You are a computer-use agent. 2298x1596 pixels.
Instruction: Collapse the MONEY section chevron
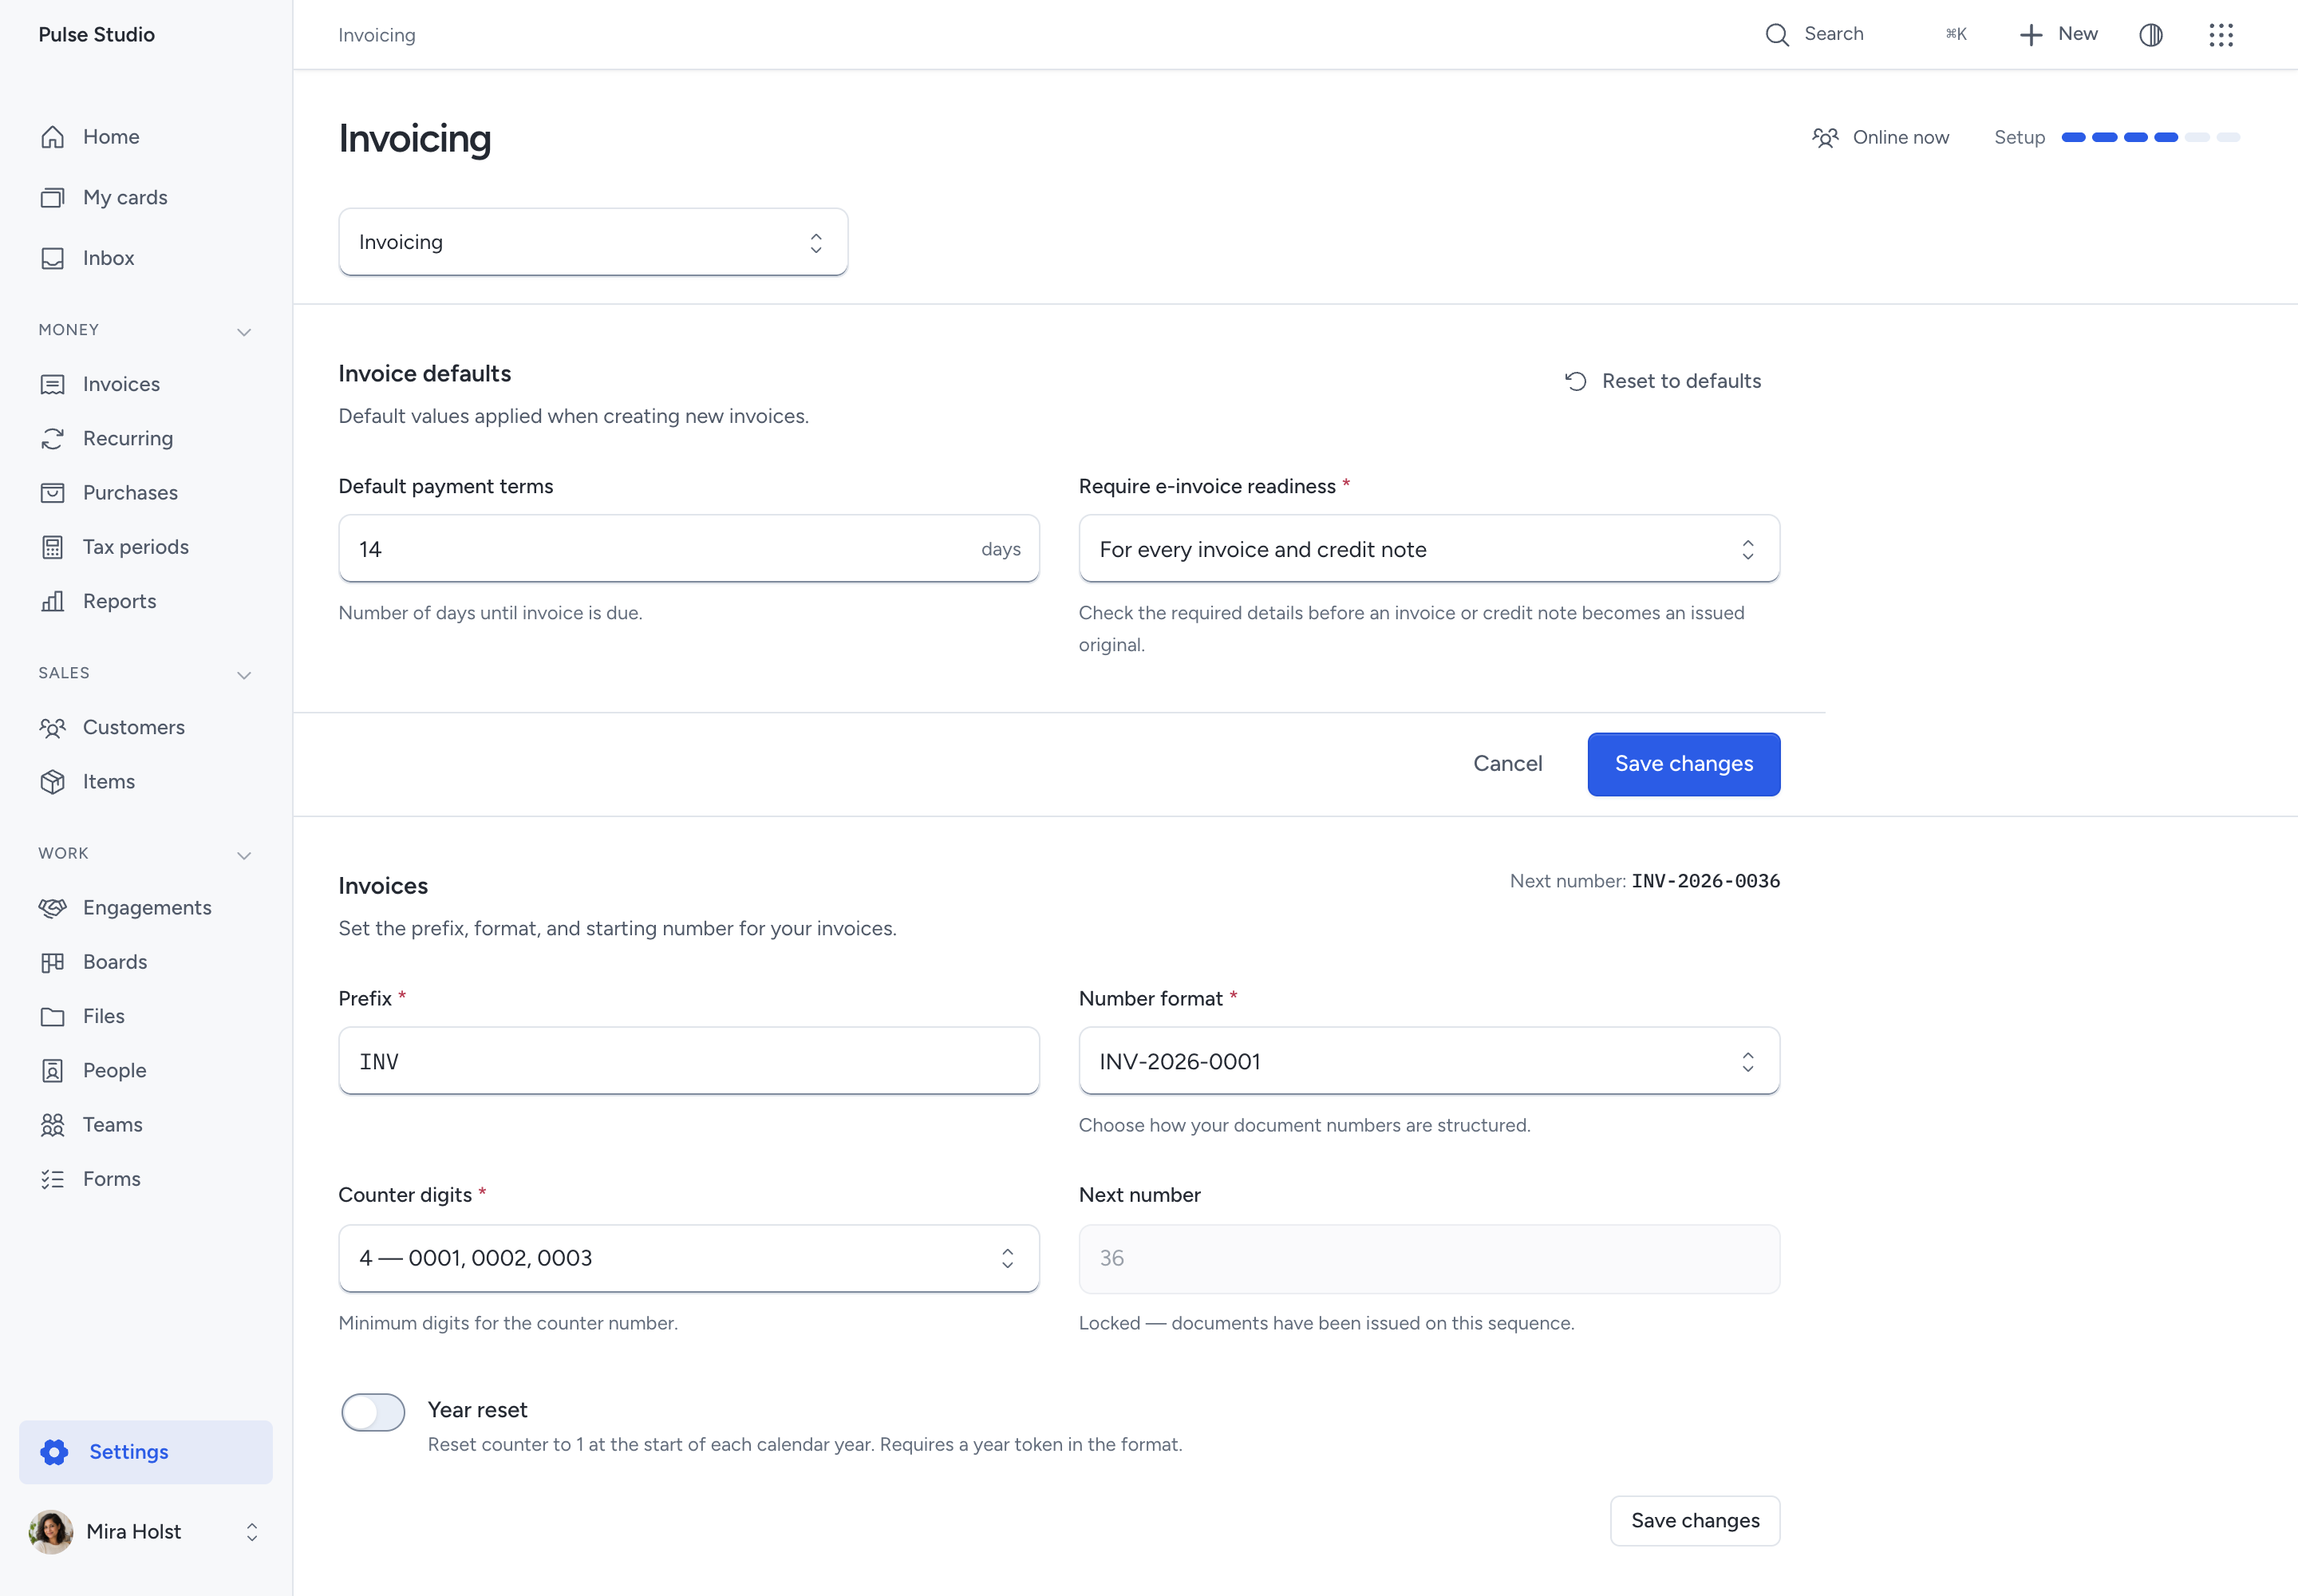[244, 331]
